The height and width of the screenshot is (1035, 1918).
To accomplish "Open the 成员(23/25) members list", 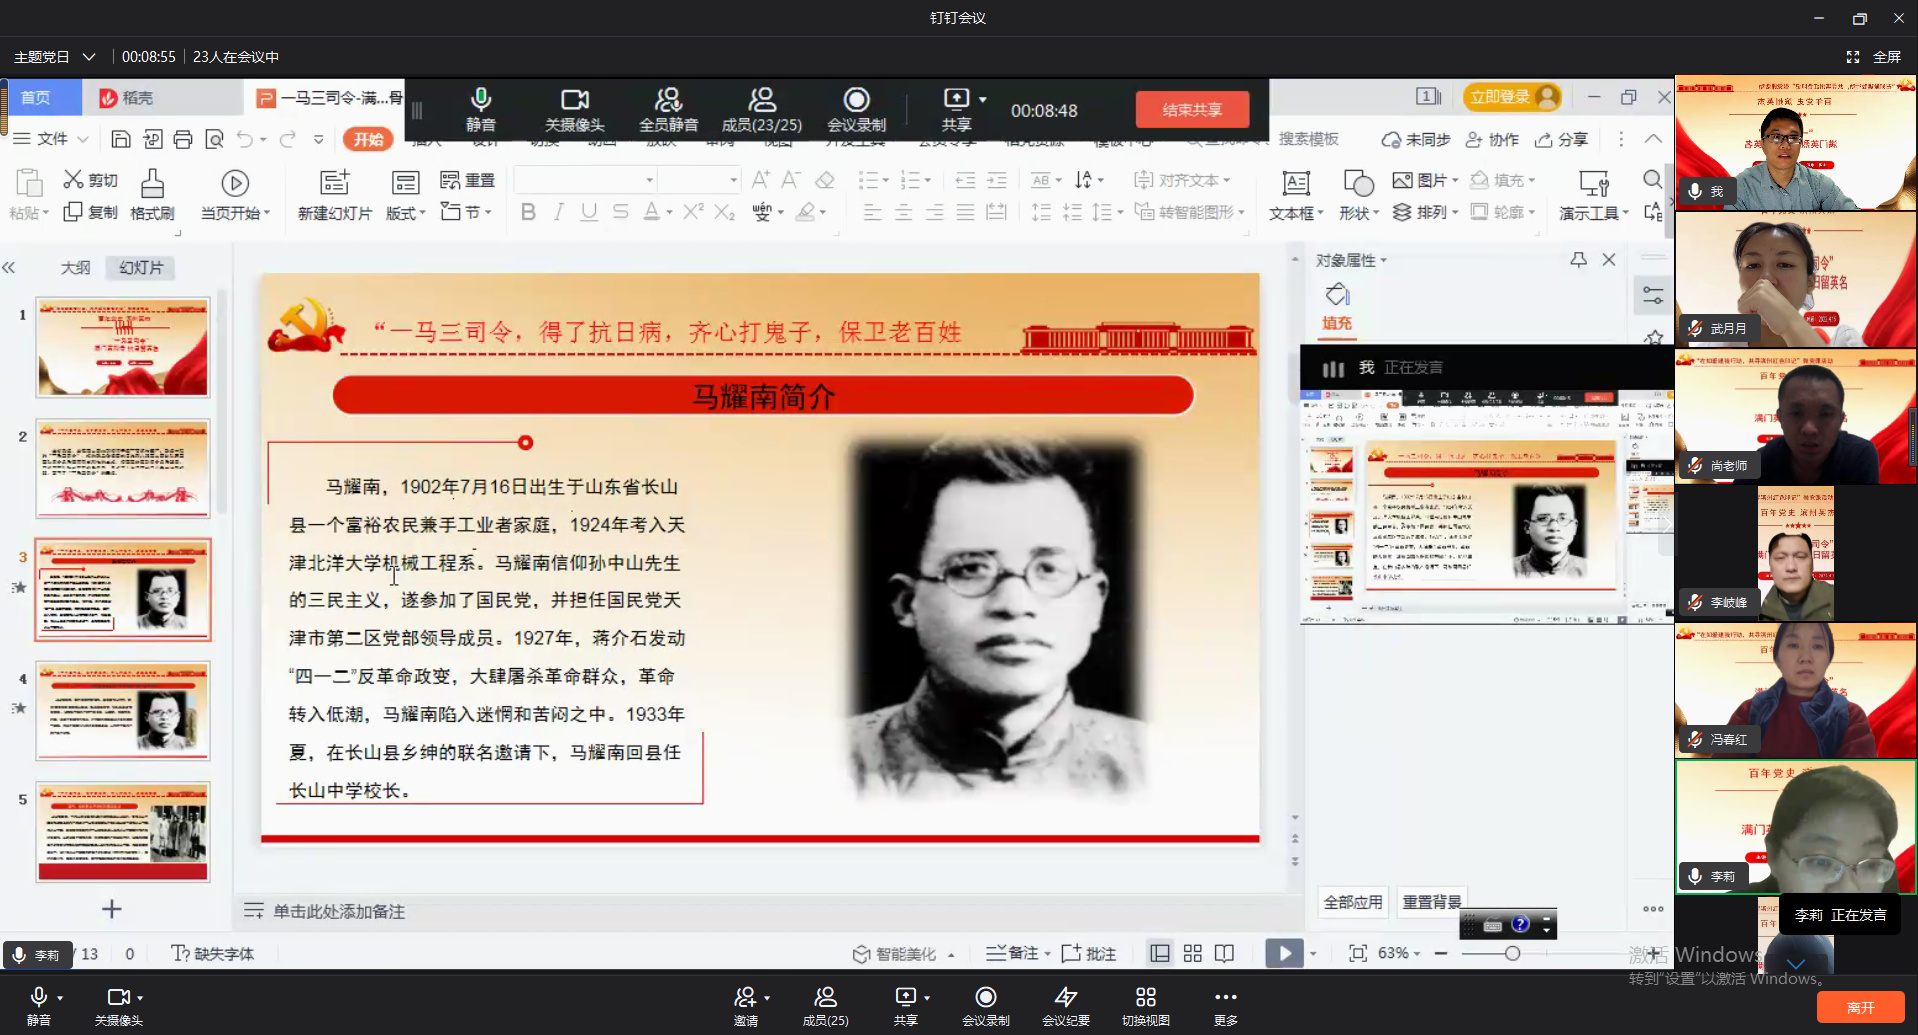I will pyautogui.click(x=762, y=109).
